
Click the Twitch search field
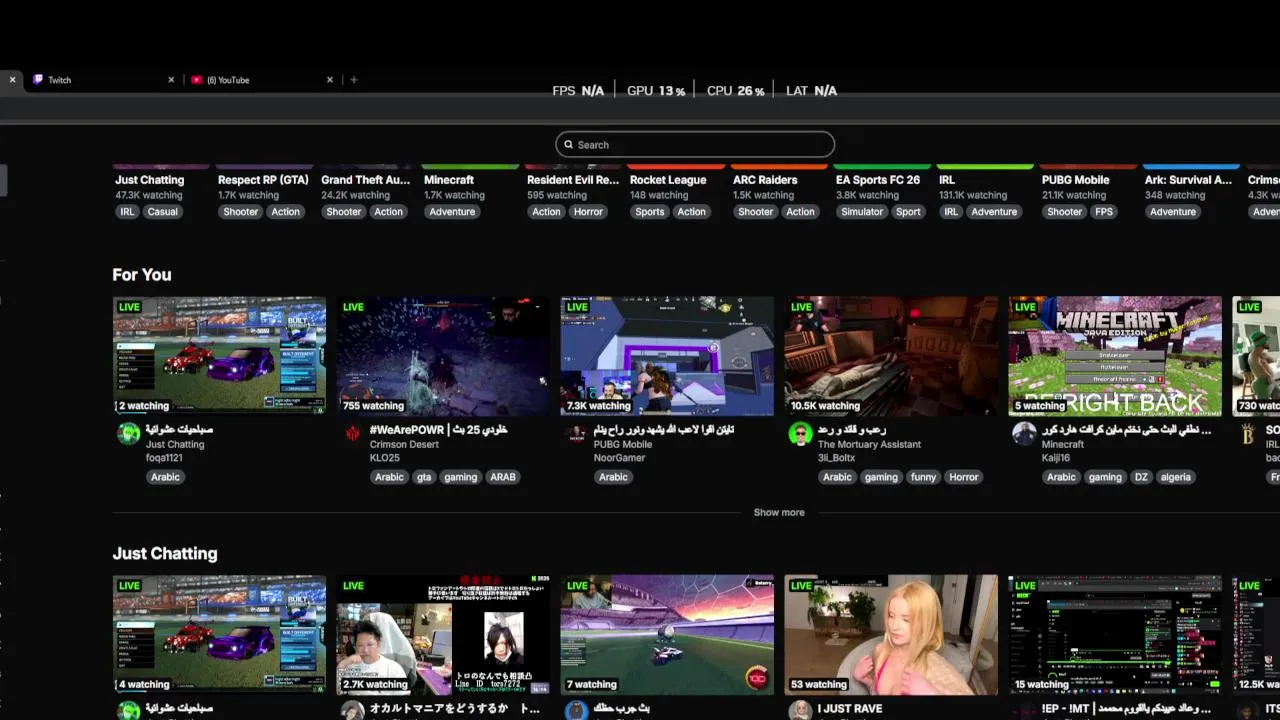point(695,145)
